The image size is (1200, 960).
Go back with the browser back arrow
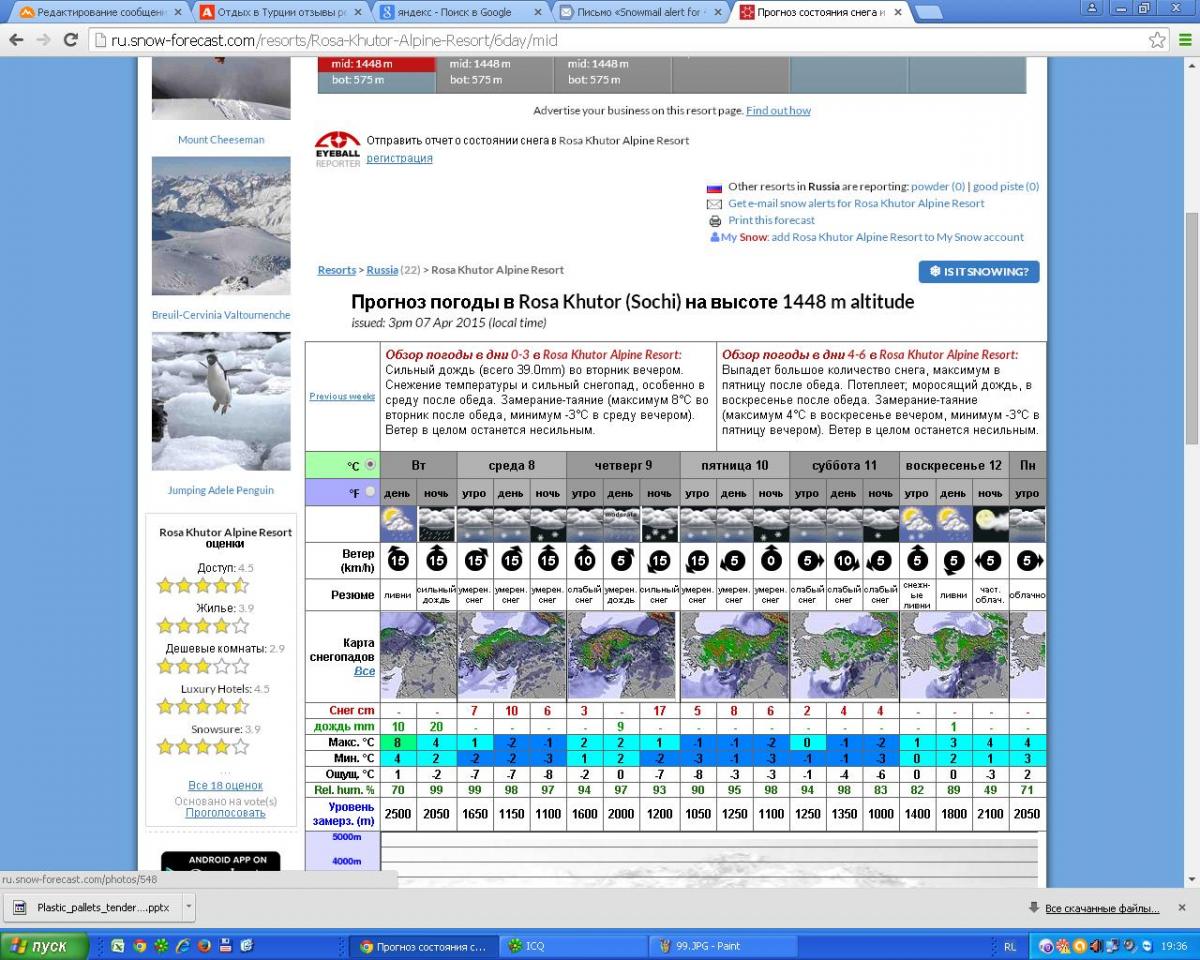pyautogui.click(x=16, y=41)
